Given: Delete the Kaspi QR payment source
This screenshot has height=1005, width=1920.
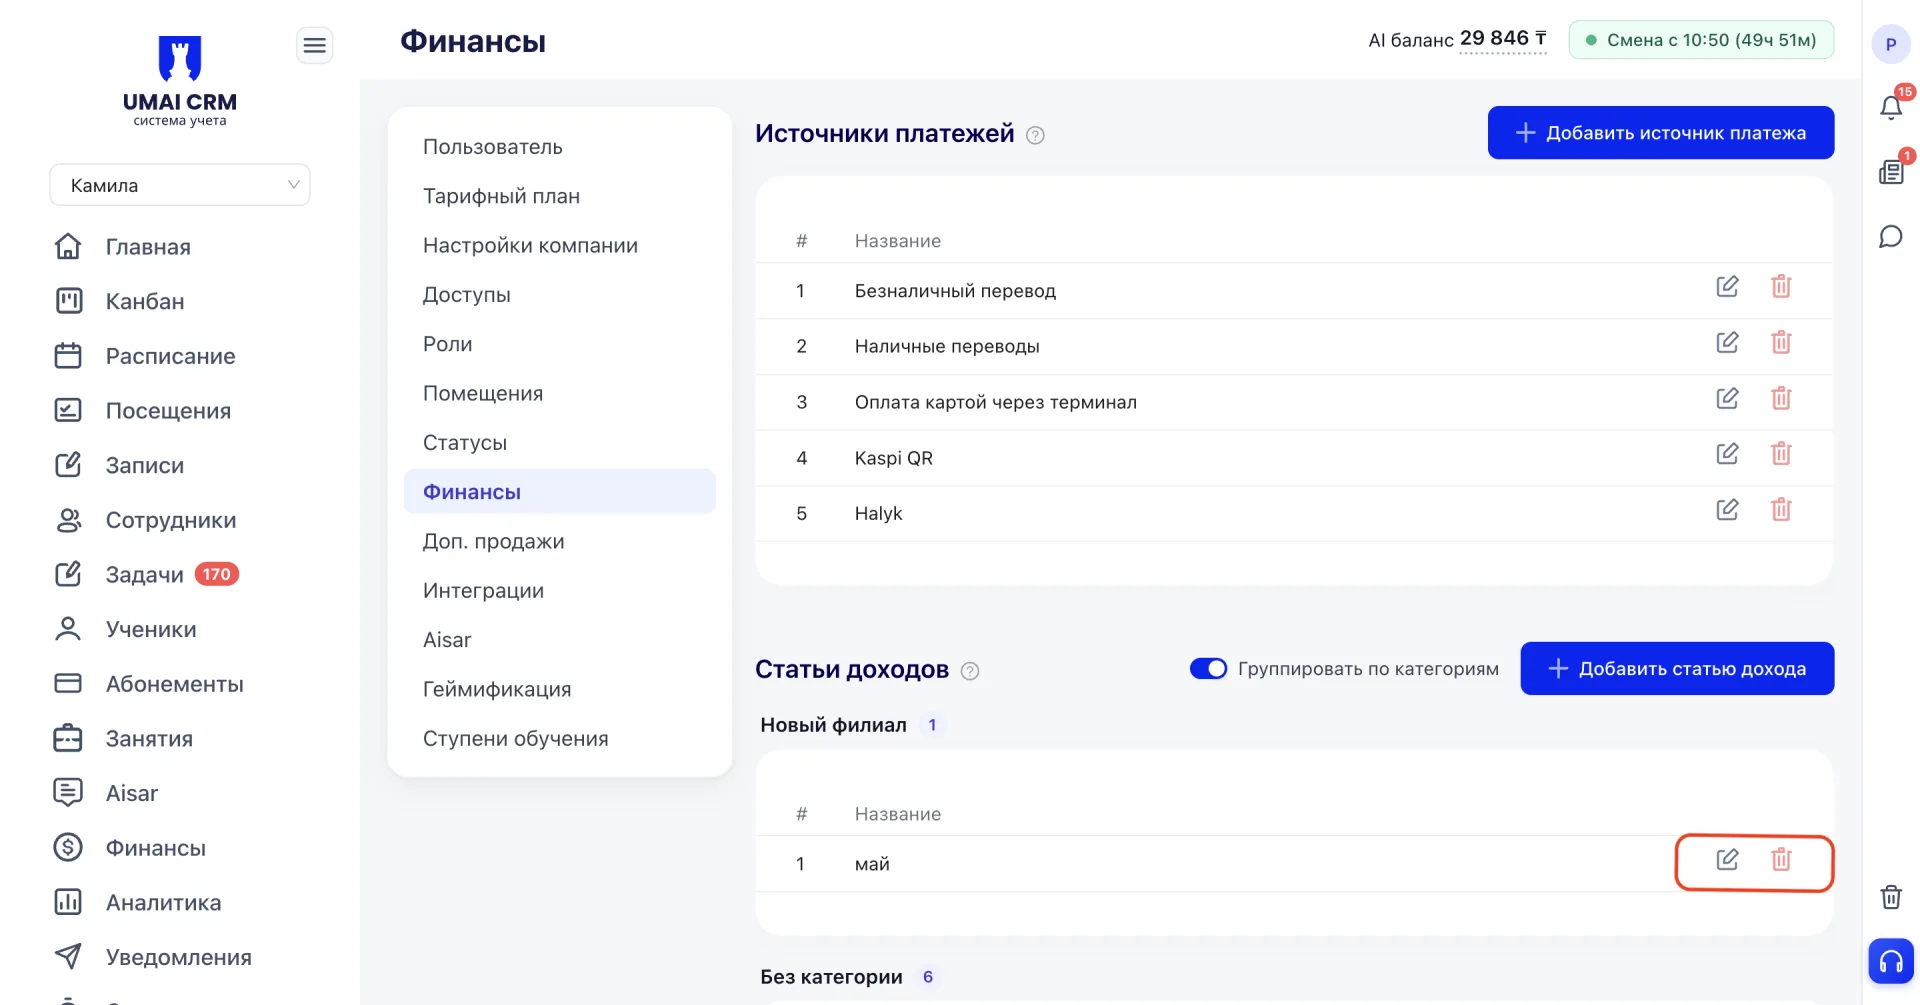Looking at the screenshot, I should click(1781, 454).
